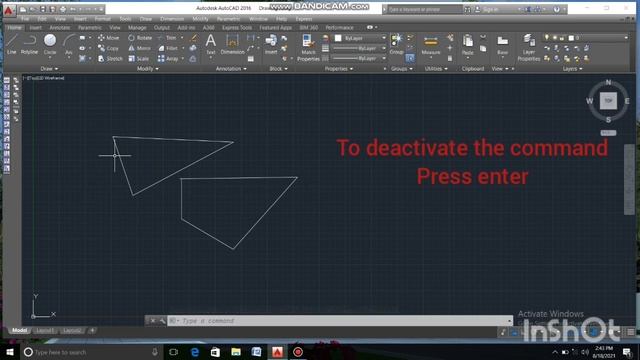Open the Window menu
This screenshot has width=640, height=360.
tap(258, 19)
